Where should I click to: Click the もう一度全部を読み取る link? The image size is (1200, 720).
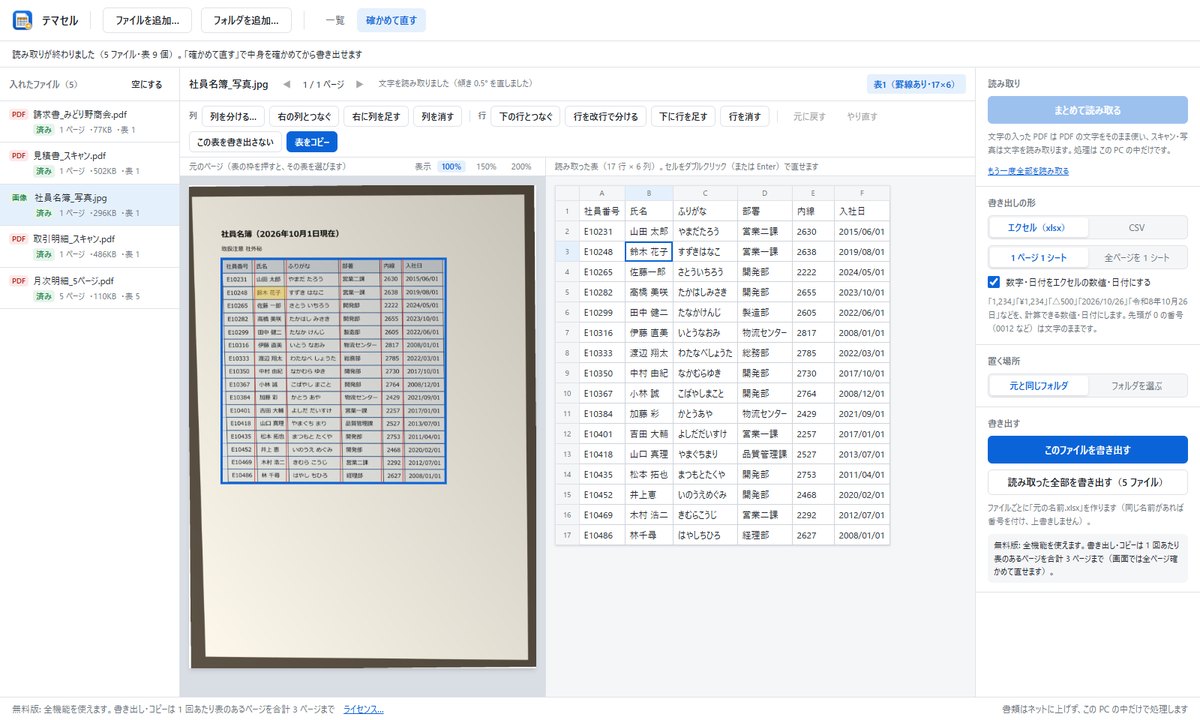point(1028,171)
